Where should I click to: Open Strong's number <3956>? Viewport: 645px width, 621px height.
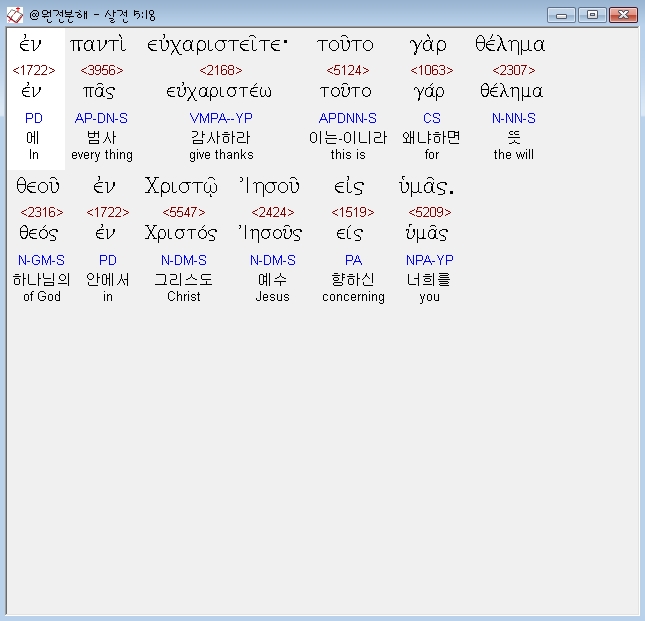point(102,70)
